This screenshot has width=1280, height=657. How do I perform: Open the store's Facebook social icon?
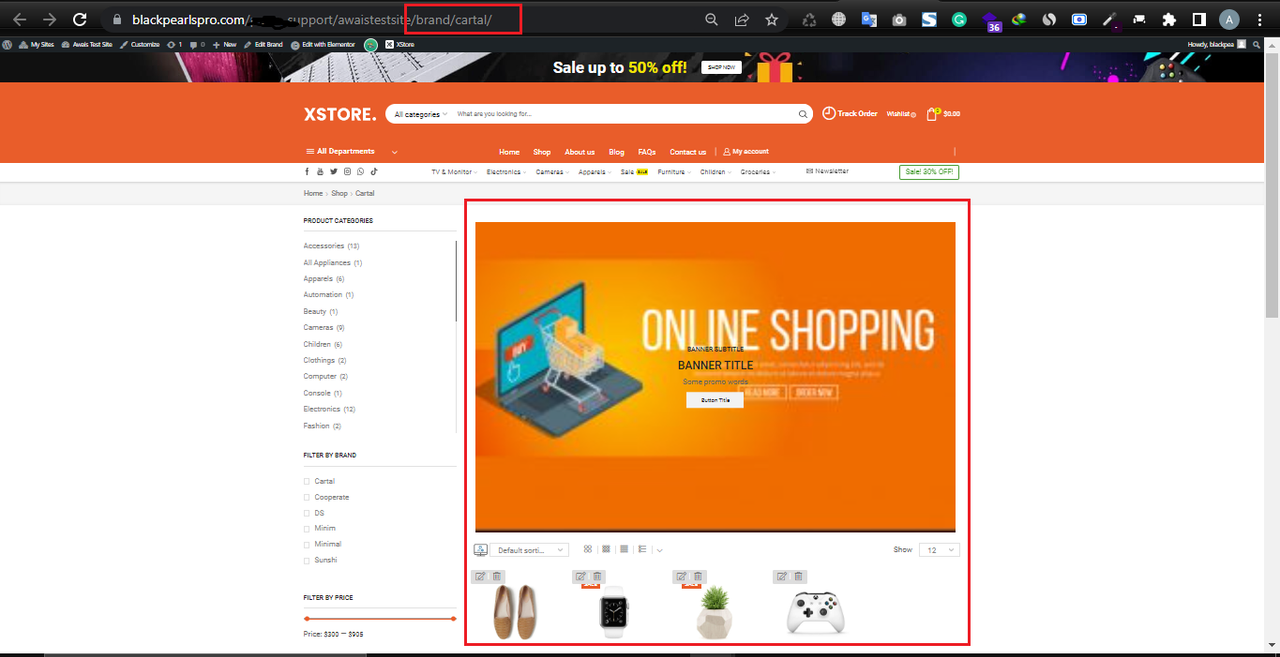307,172
